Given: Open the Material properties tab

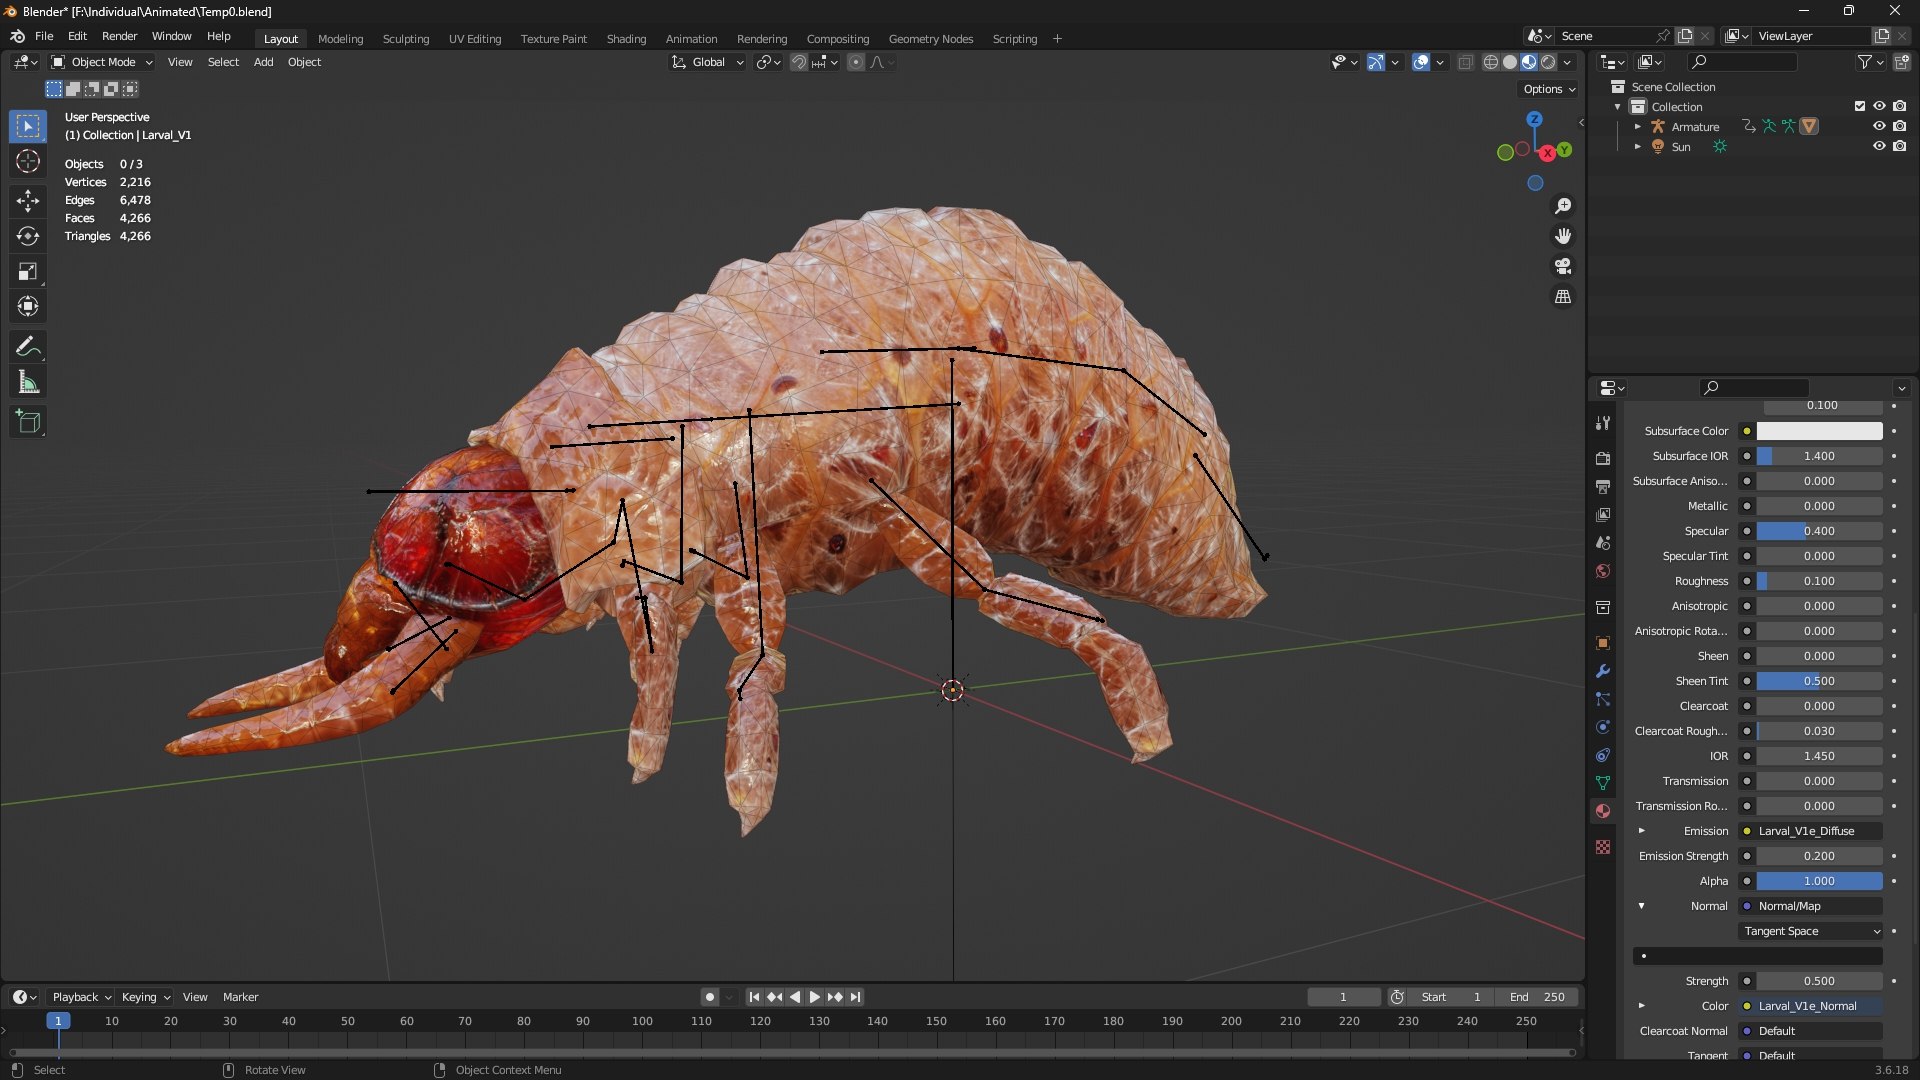Looking at the screenshot, I should [x=1603, y=811].
